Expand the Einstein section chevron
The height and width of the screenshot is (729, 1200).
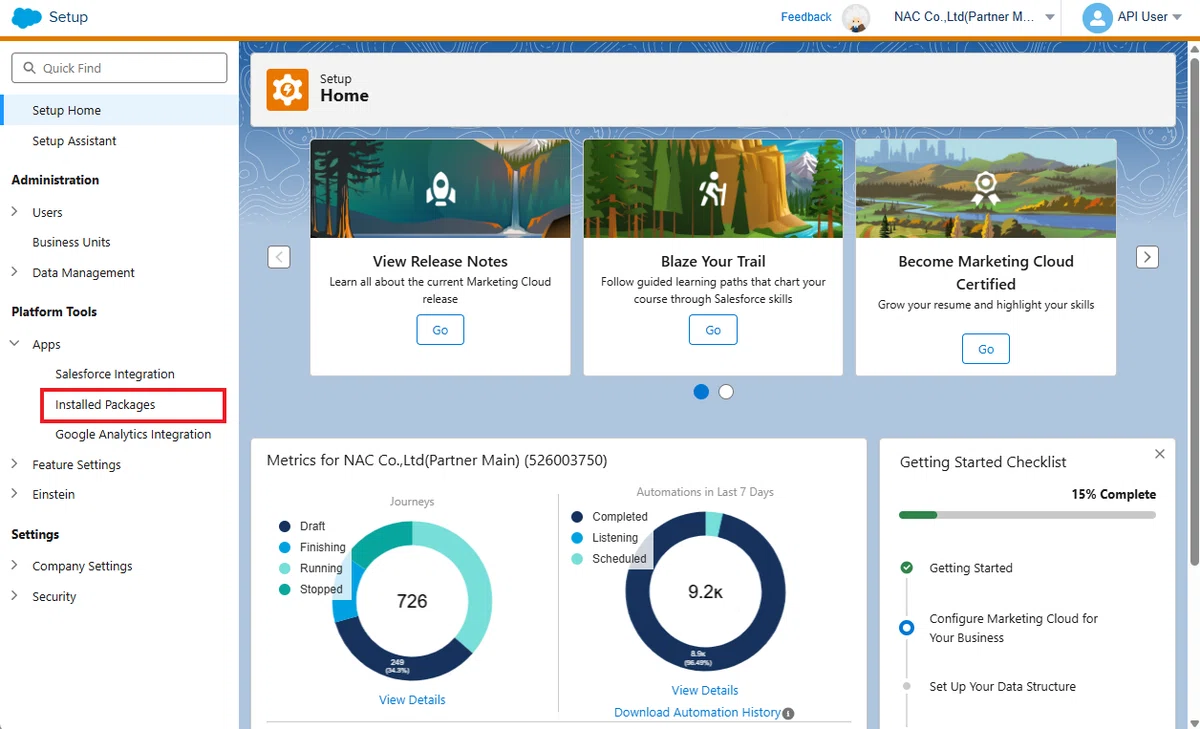tap(15, 494)
